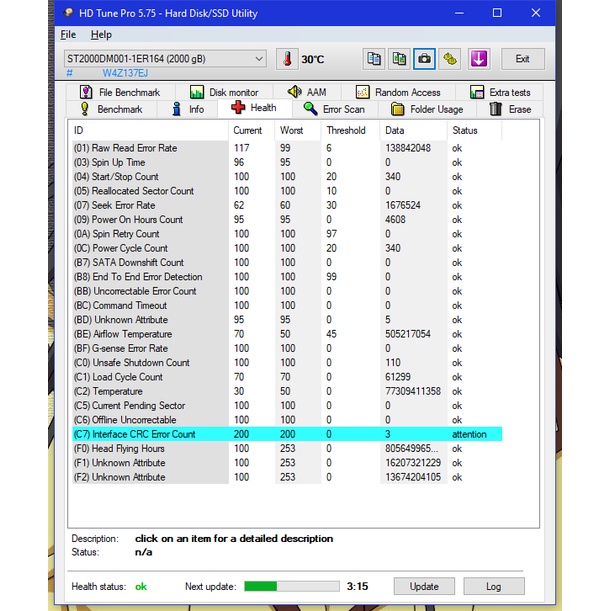The width and height of the screenshot is (611, 611).
Task: Open the File menu
Action: coord(68,34)
